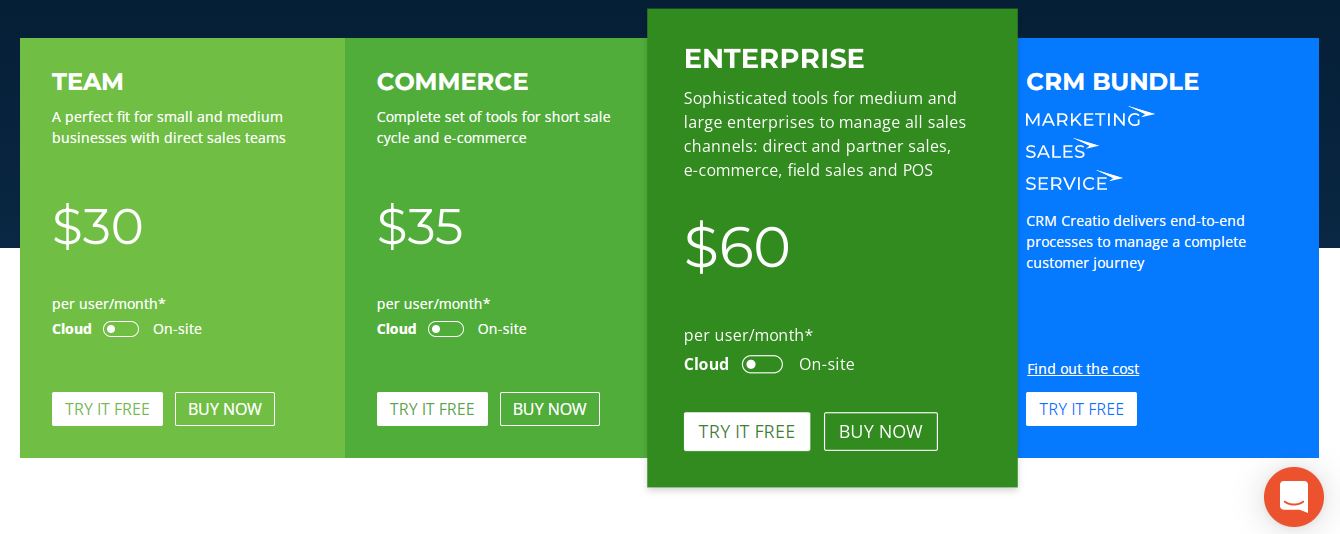This screenshot has width=1340, height=534.
Task: Toggle Enterprise plan Cloud/On-site switch
Action: [x=762, y=364]
